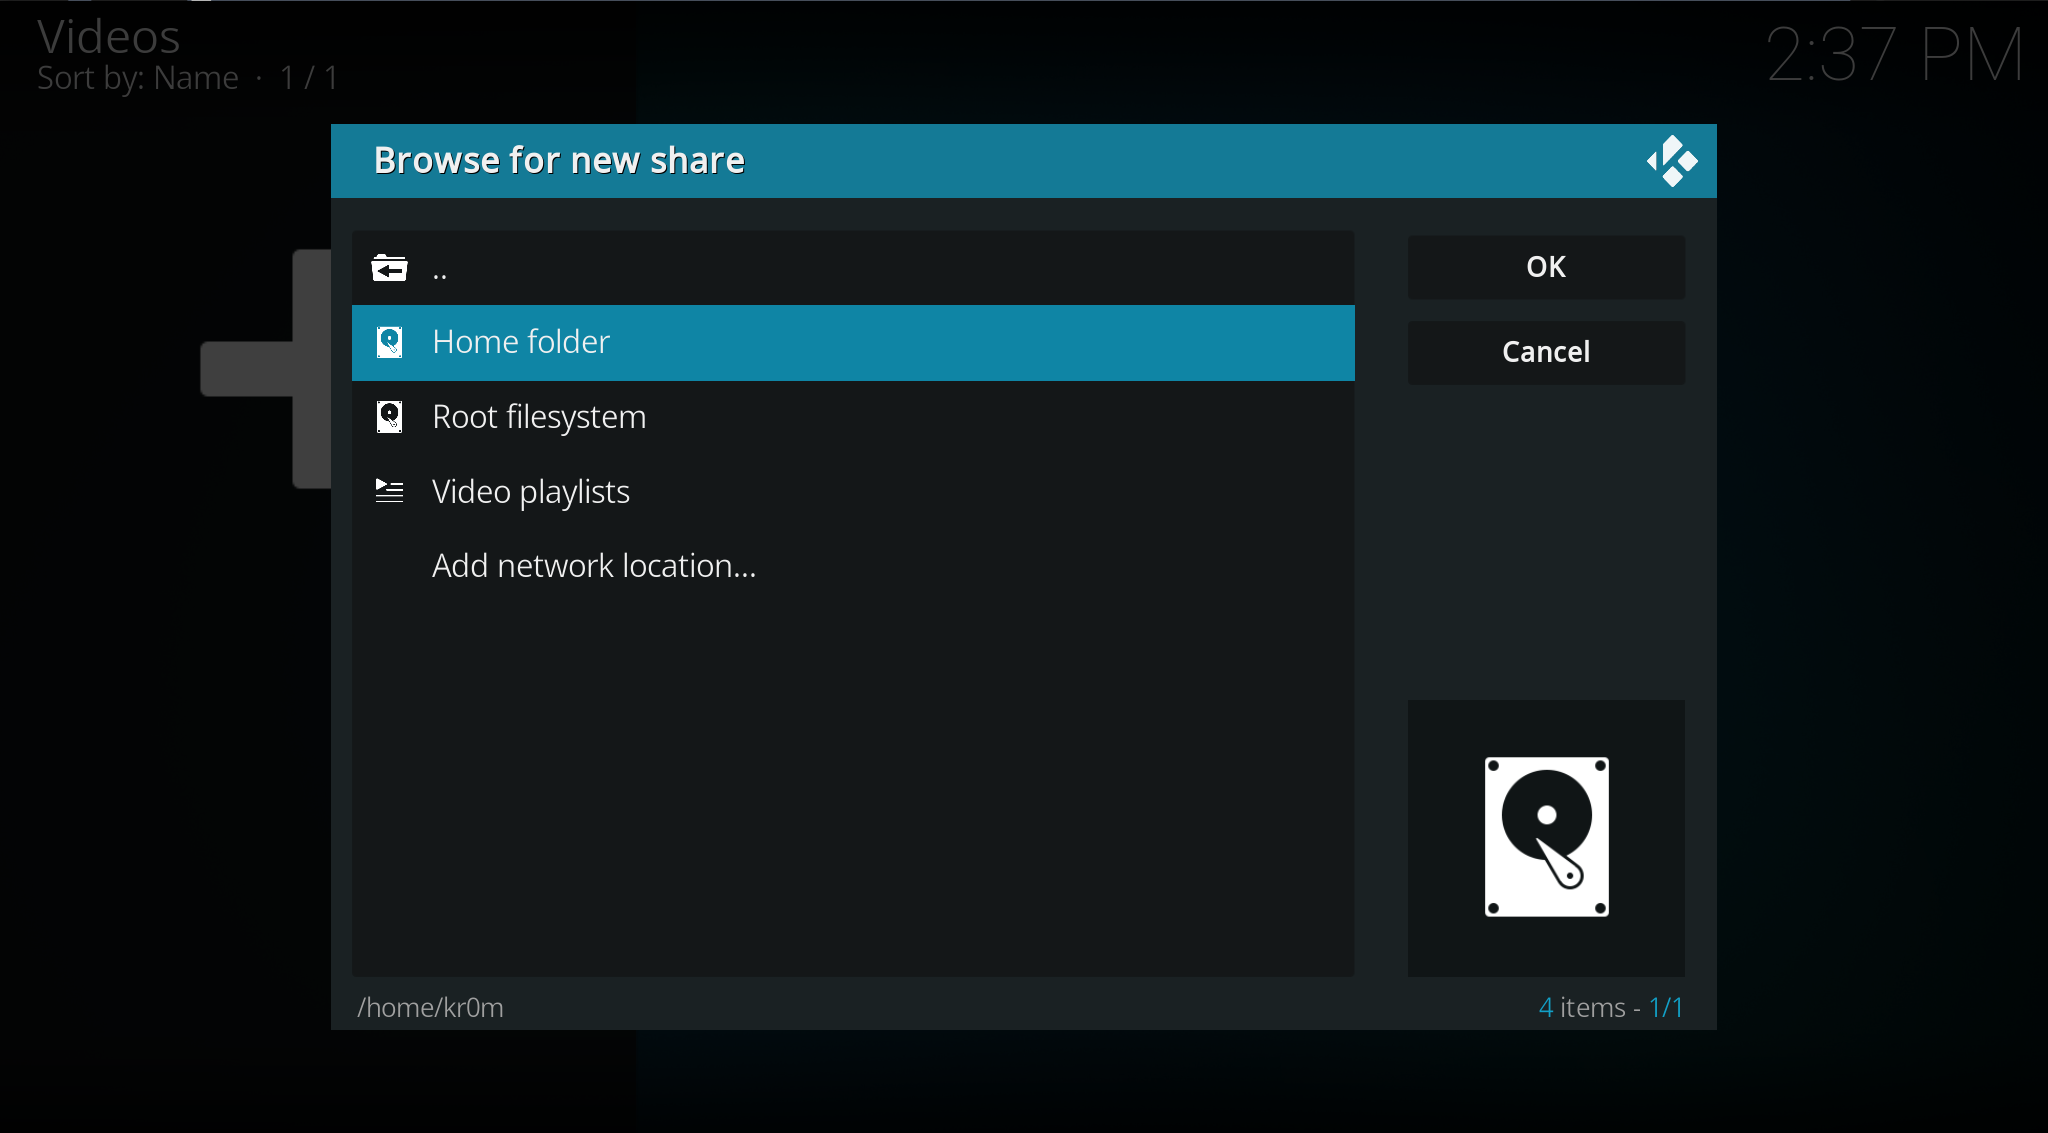Click the /home/kr0m path label
The image size is (2048, 1133).
click(x=430, y=1007)
